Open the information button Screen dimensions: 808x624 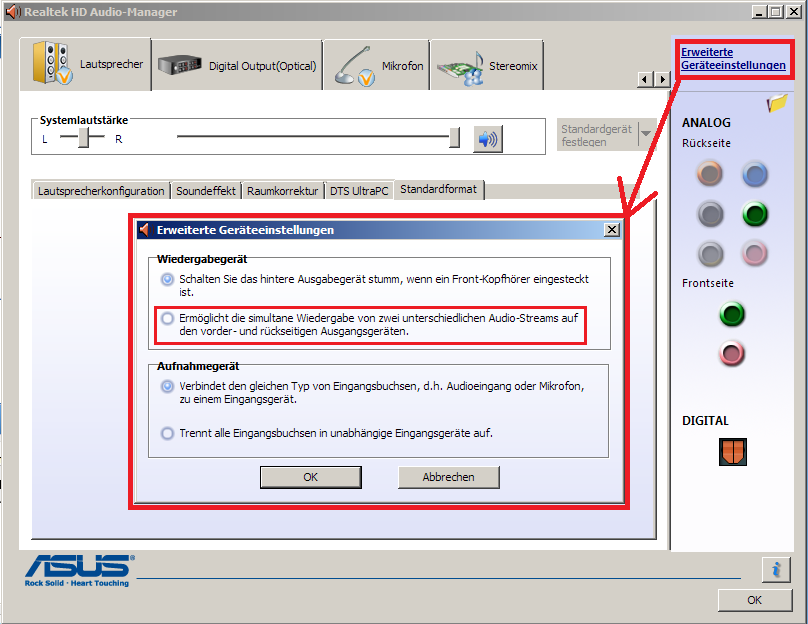[x=776, y=570]
